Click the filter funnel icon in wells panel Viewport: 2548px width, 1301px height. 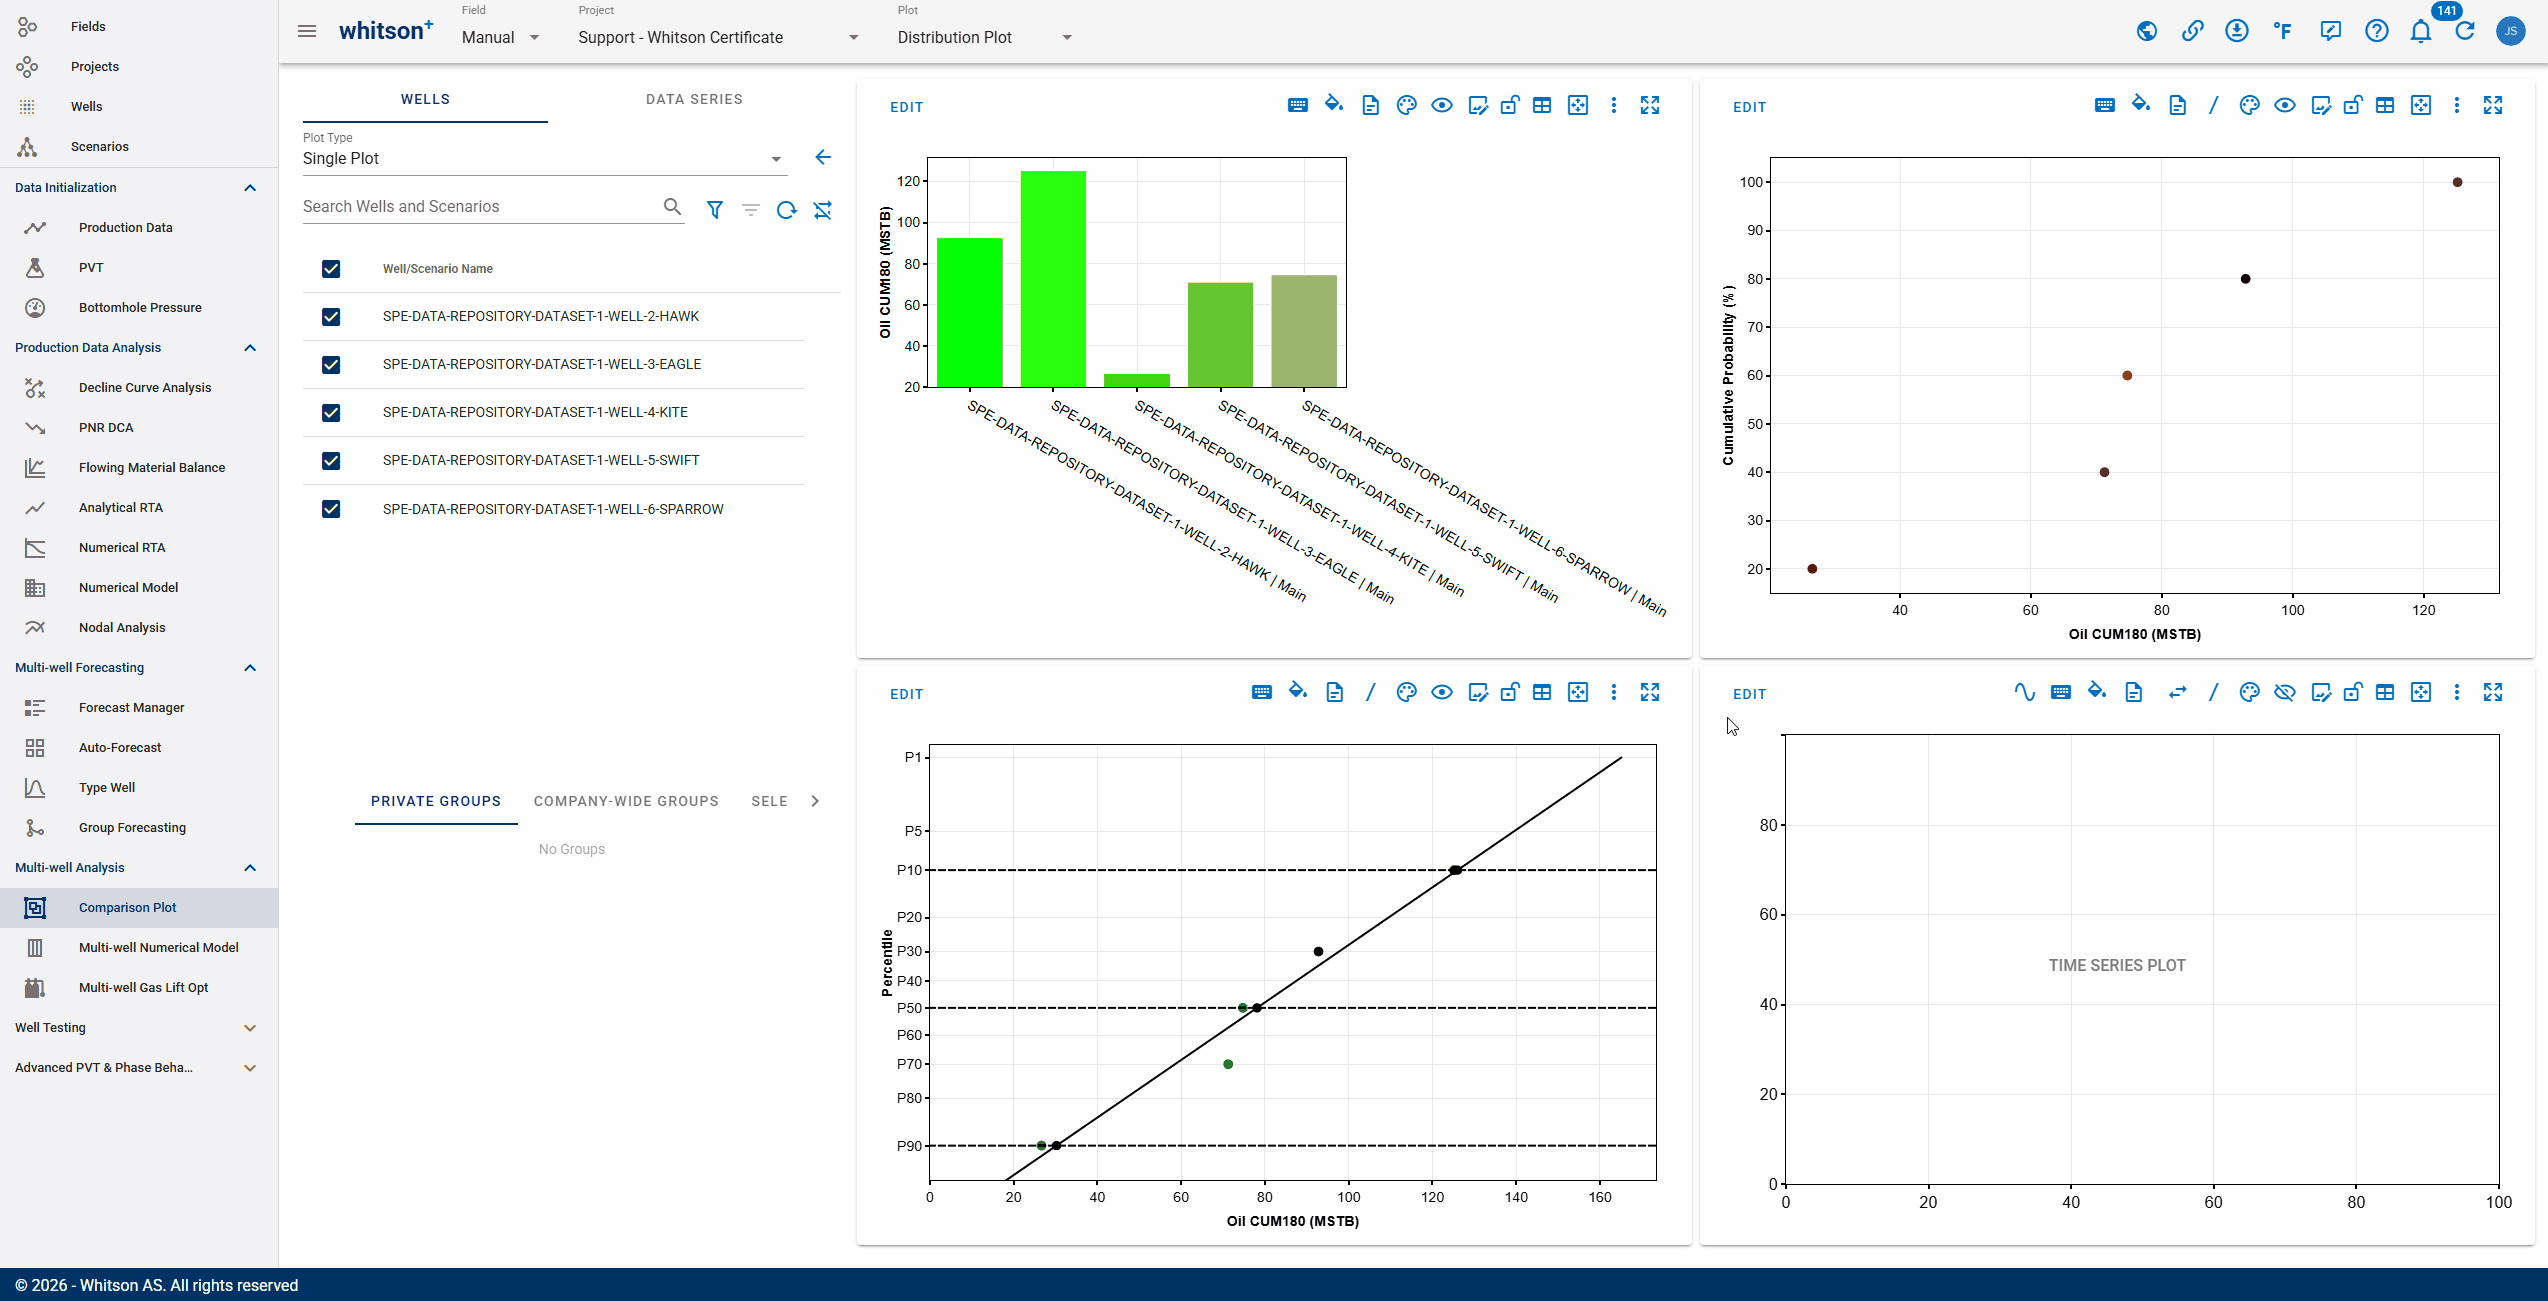715,210
